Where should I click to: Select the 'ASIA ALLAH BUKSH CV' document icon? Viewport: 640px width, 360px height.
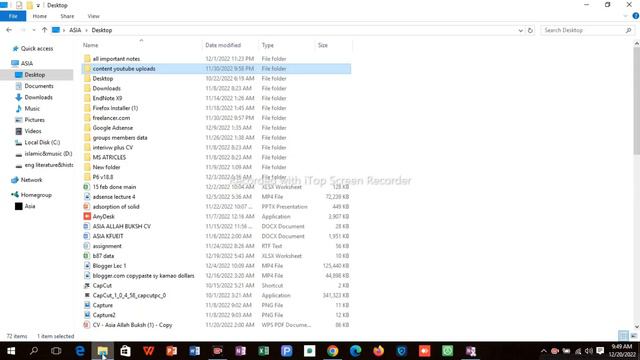87,226
